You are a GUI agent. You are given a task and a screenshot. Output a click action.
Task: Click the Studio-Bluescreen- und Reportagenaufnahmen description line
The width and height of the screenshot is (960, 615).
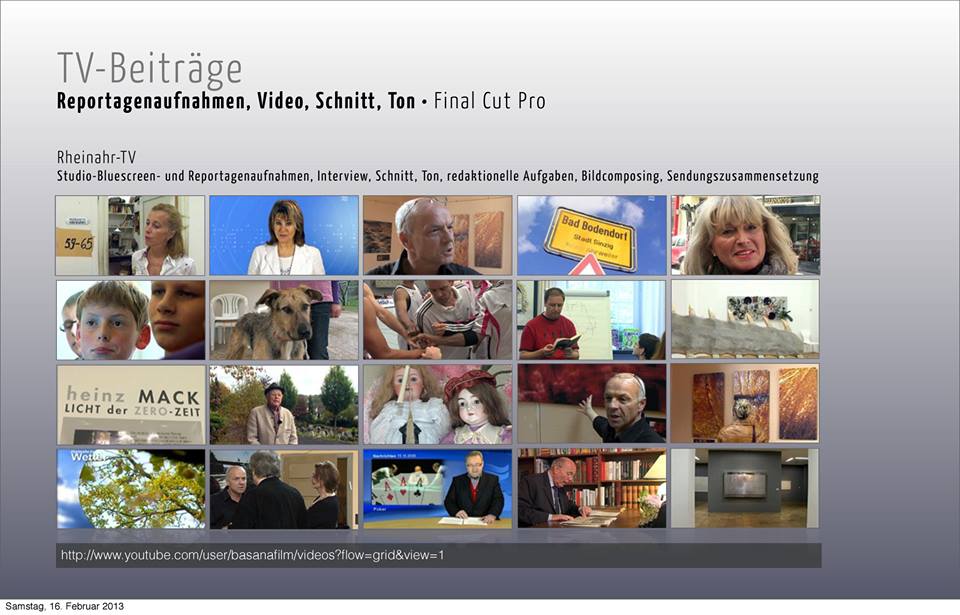438,176
